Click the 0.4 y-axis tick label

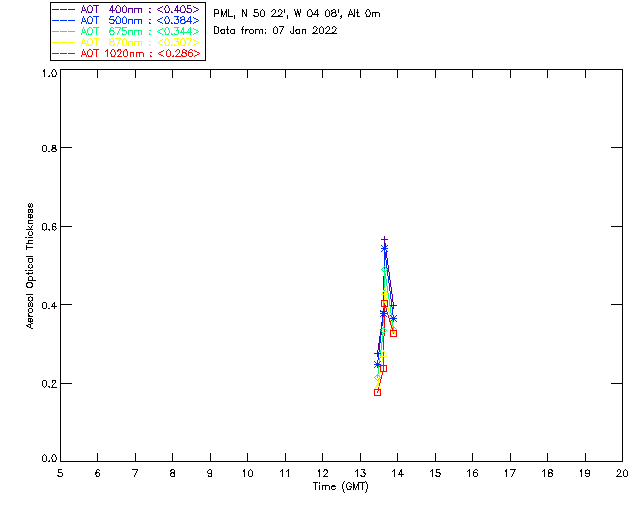tap(49, 305)
